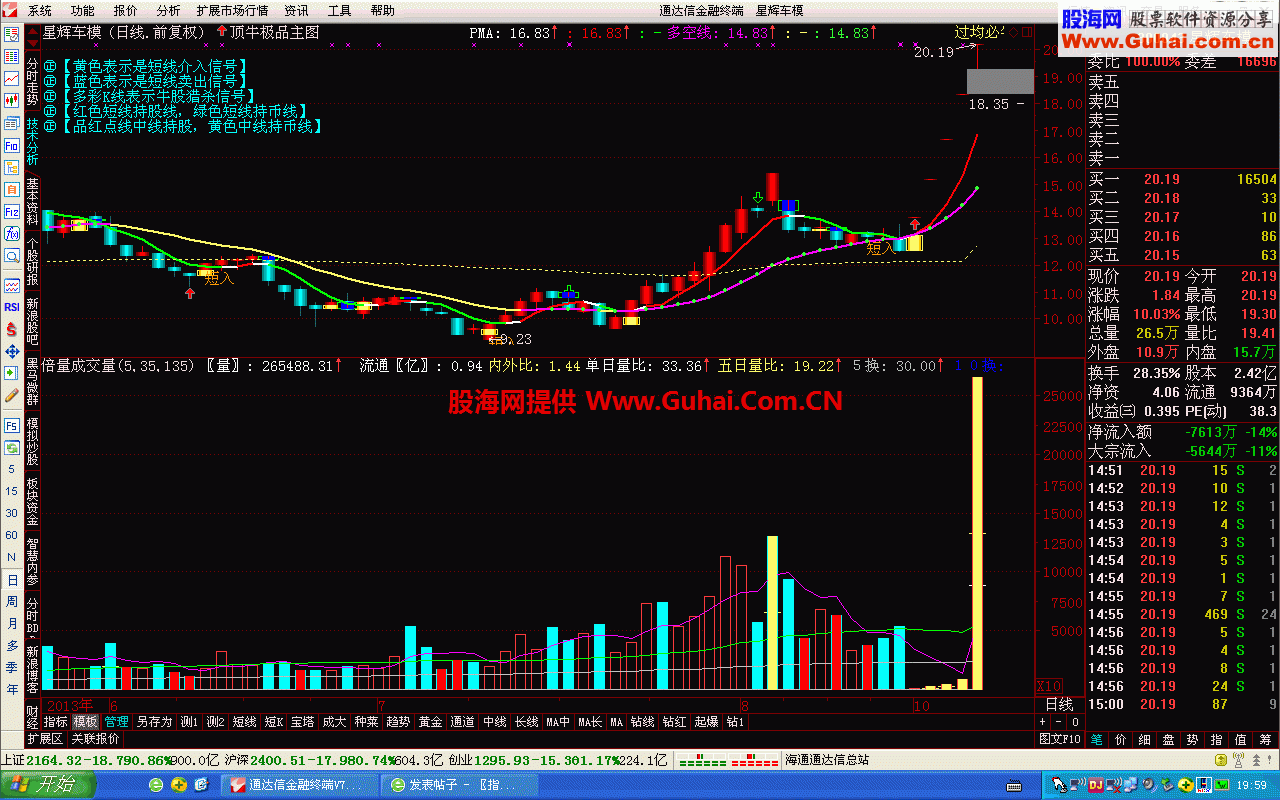Screen dimensions: 1280x800
Task: Click the 图文F10 button
Action: click(1060, 739)
